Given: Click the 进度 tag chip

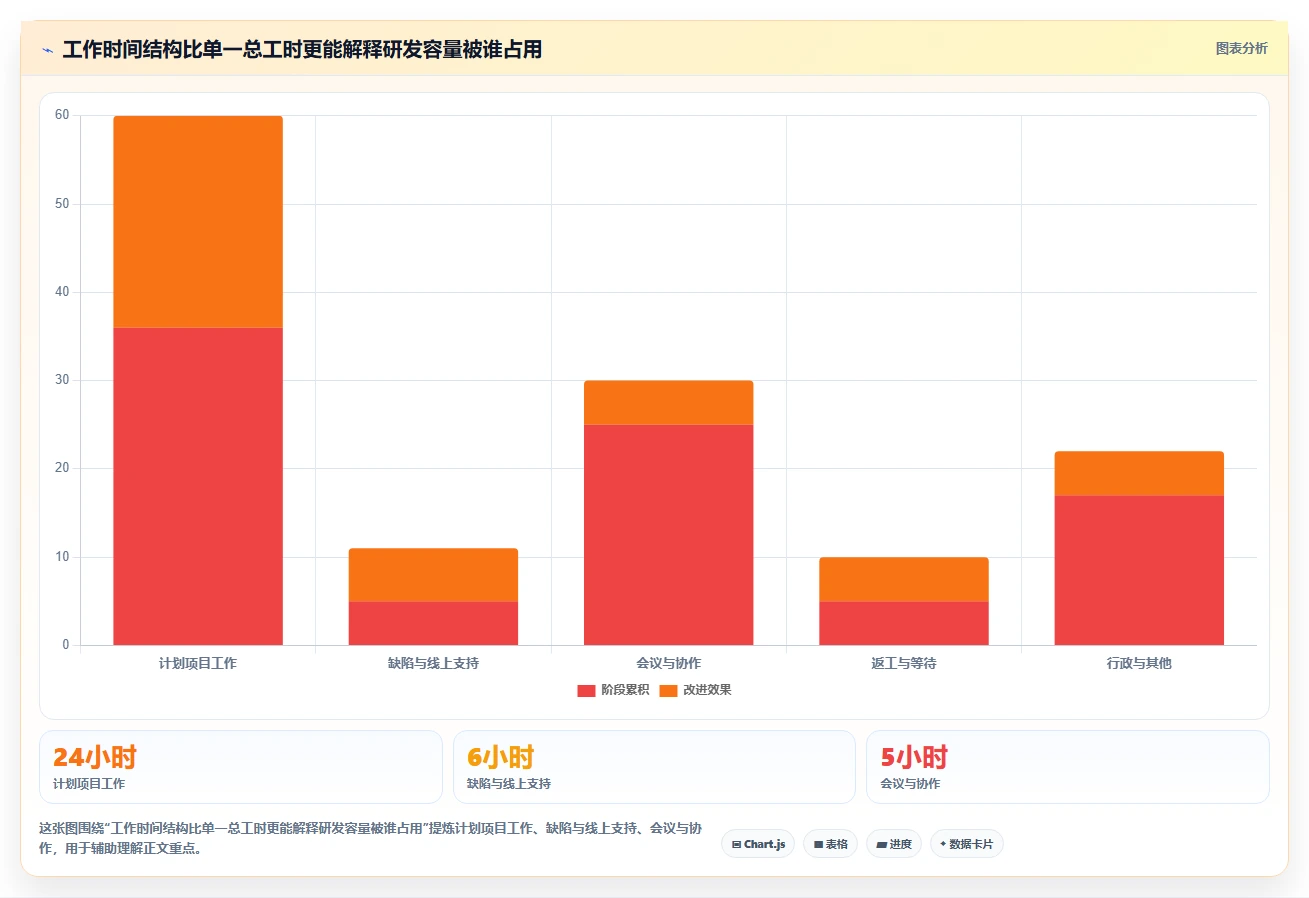Looking at the screenshot, I should 894,844.
